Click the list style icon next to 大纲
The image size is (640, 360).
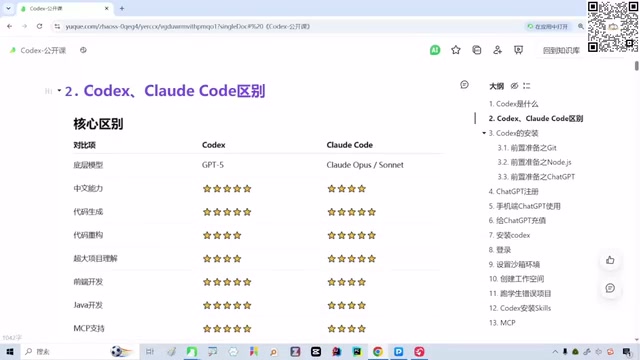pos(527,86)
